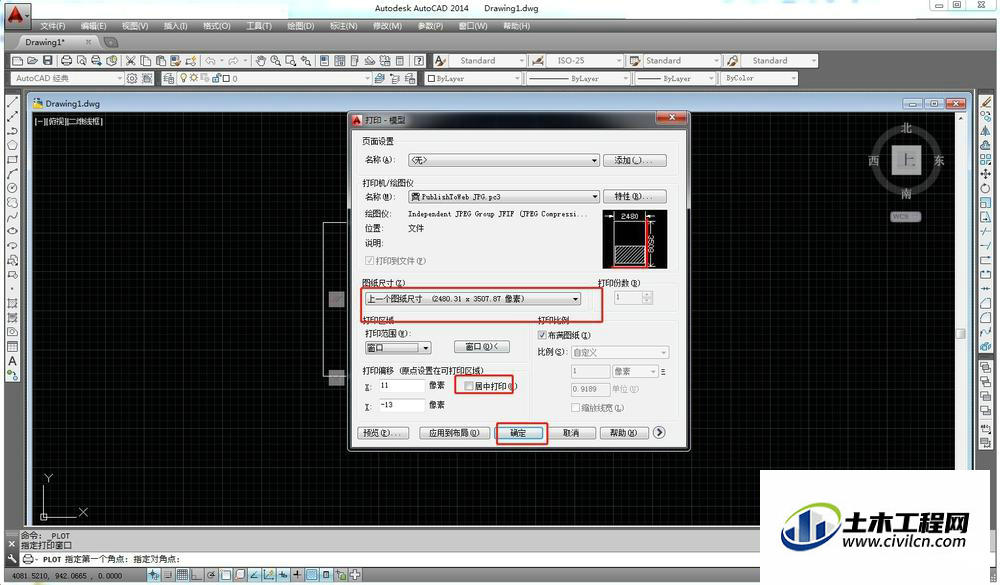Open the 视图(V) menu
The width and height of the screenshot is (1000, 585).
135,26
